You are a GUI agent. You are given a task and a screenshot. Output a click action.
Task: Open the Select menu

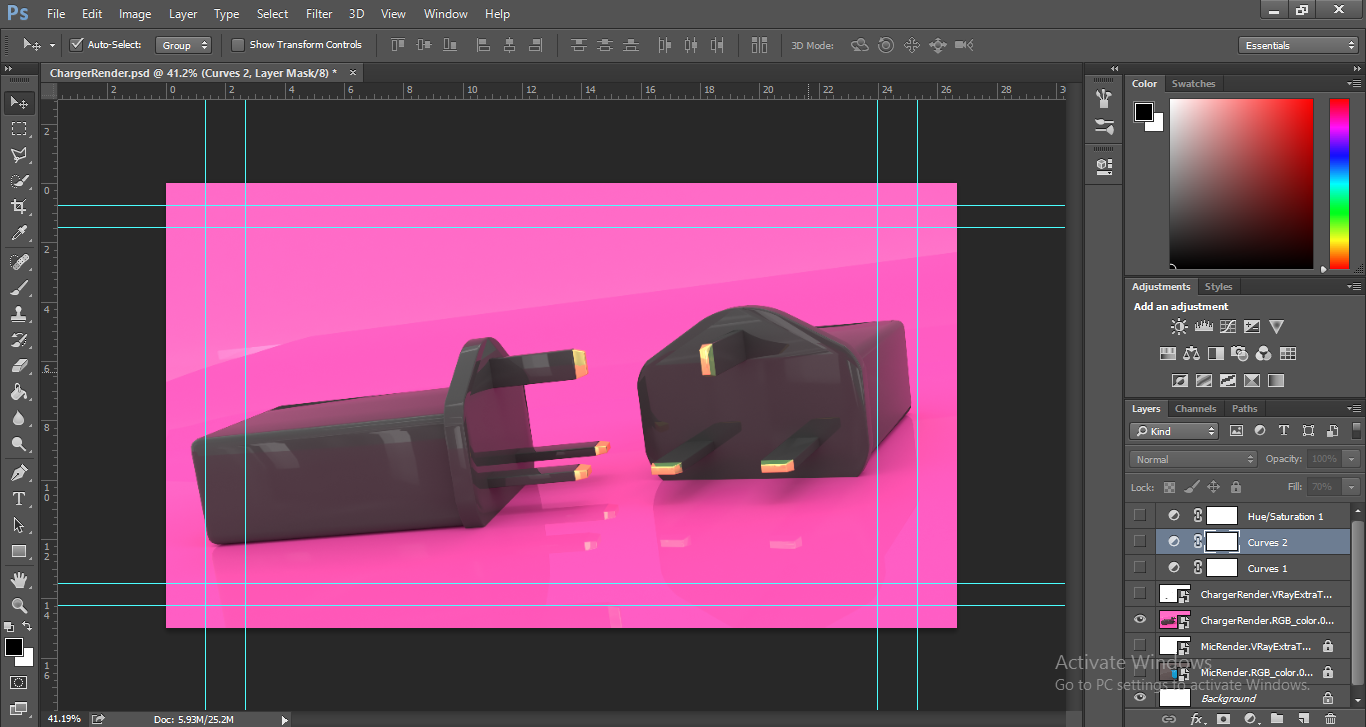click(272, 14)
